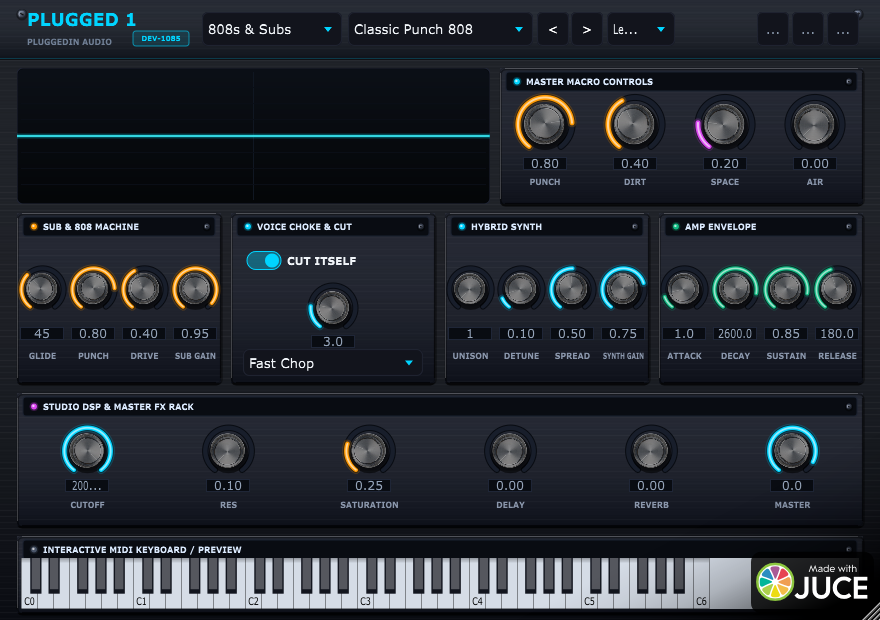
Task: Click the UNISON knob in Hybrid Synth
Action: 470,289
